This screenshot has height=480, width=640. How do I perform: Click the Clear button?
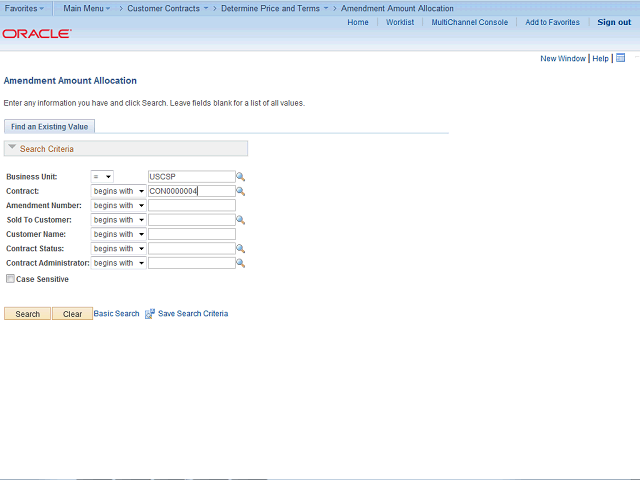pyautogui.click(x=72, y=313)
